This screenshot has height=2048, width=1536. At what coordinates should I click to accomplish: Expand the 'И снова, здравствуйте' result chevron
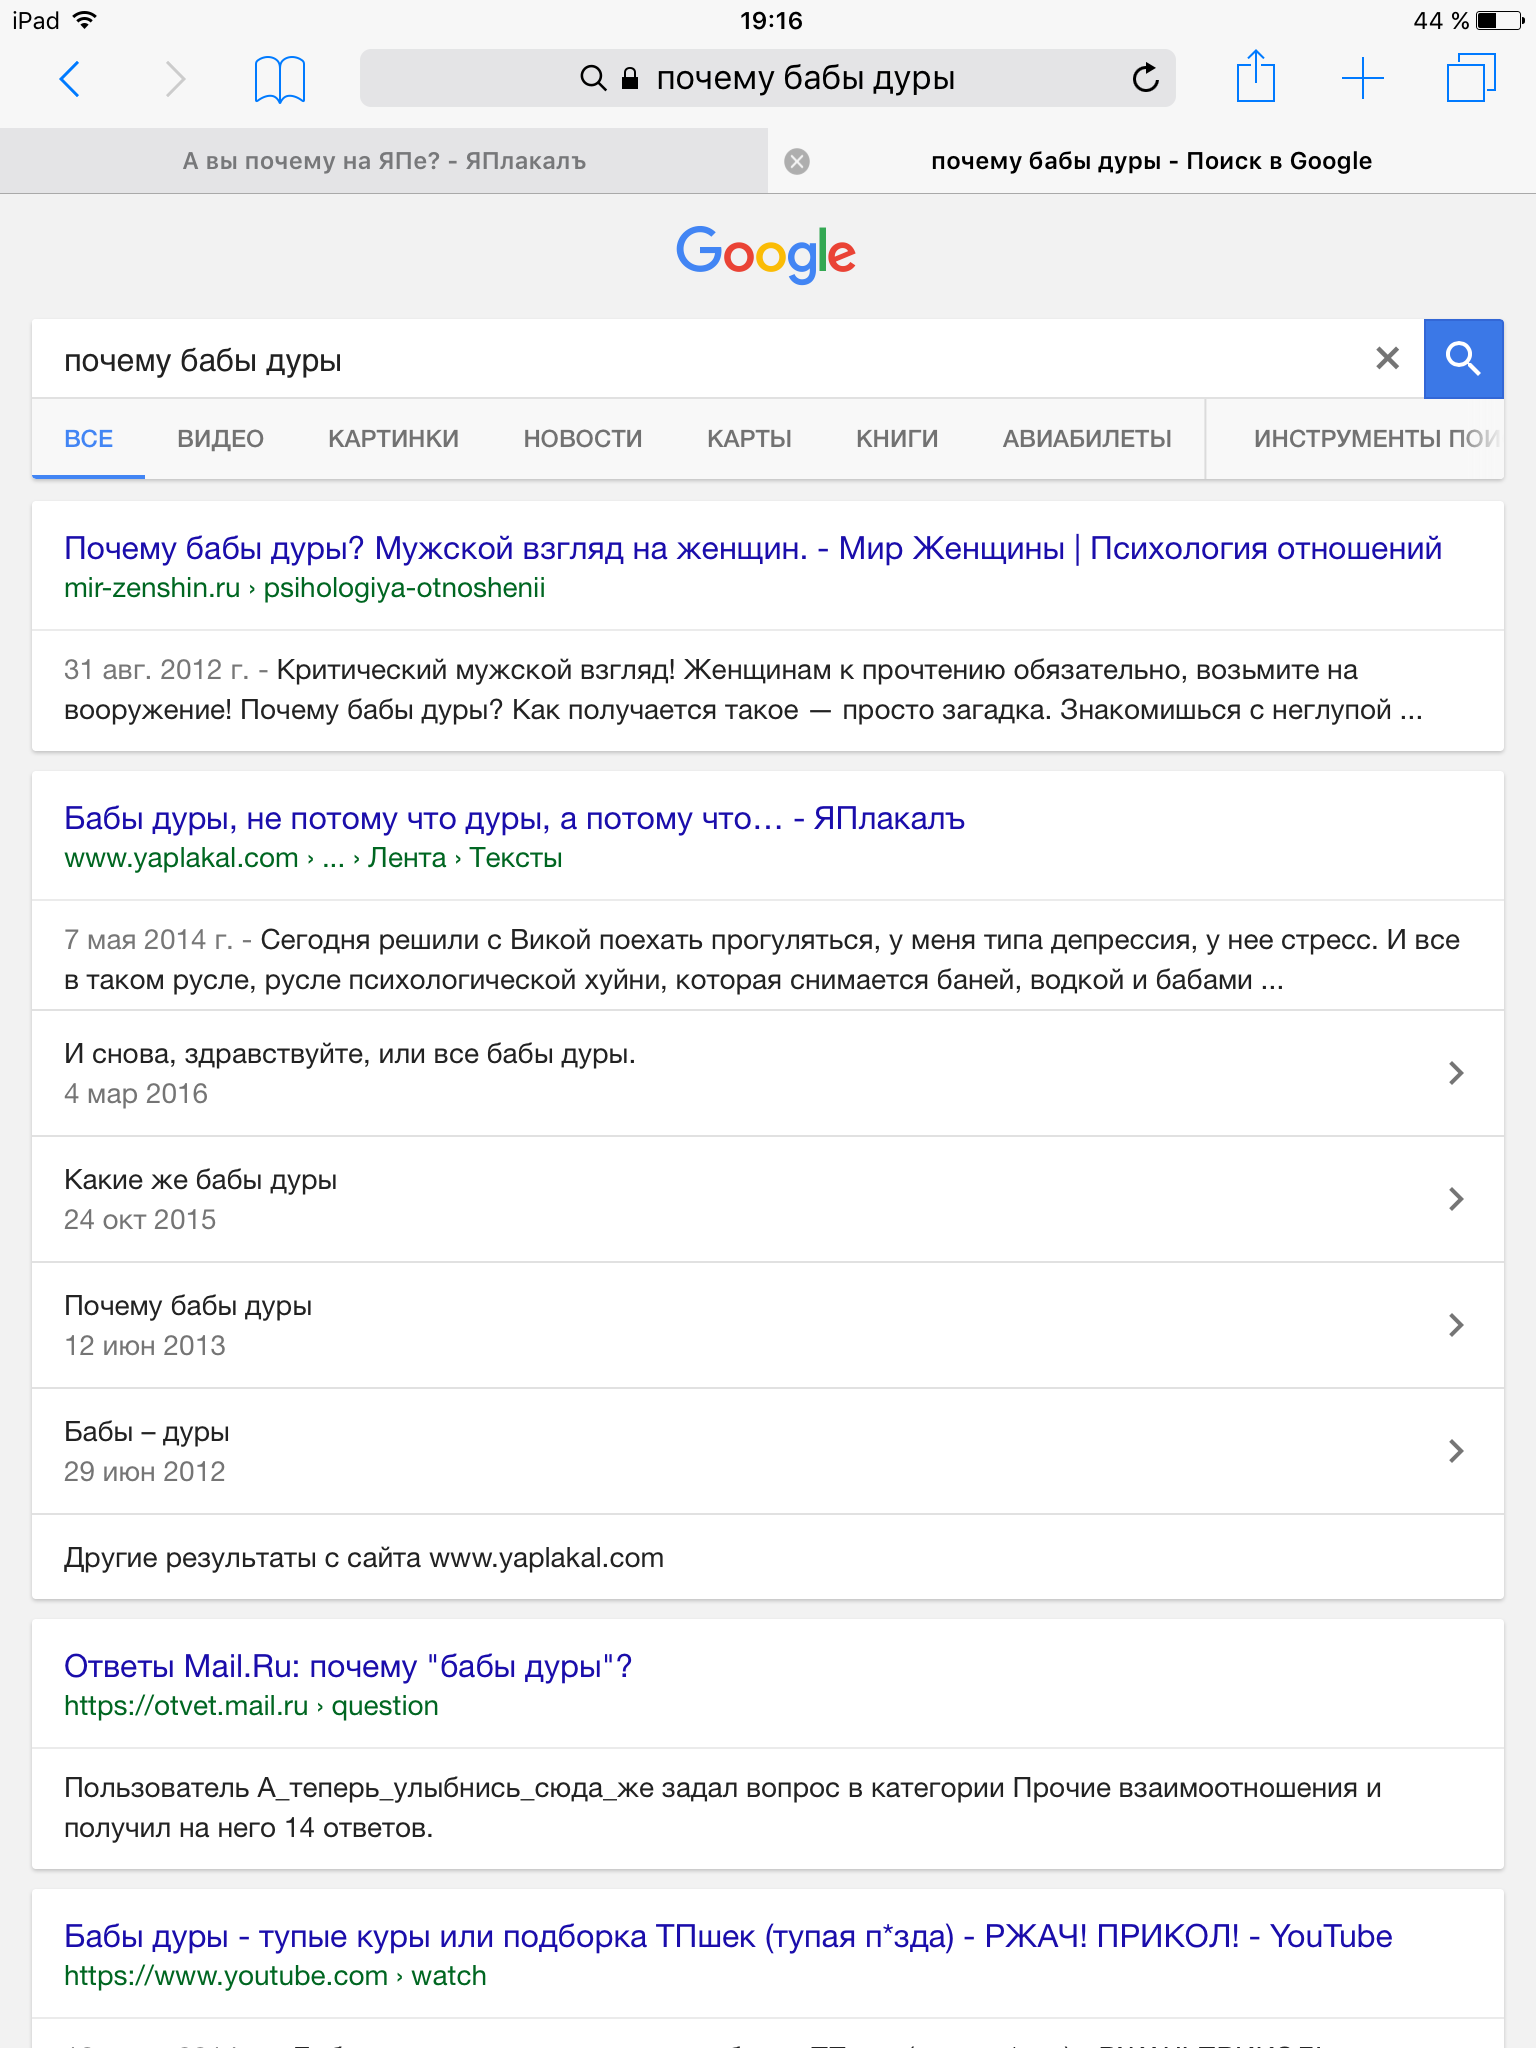point(1456,1073)
